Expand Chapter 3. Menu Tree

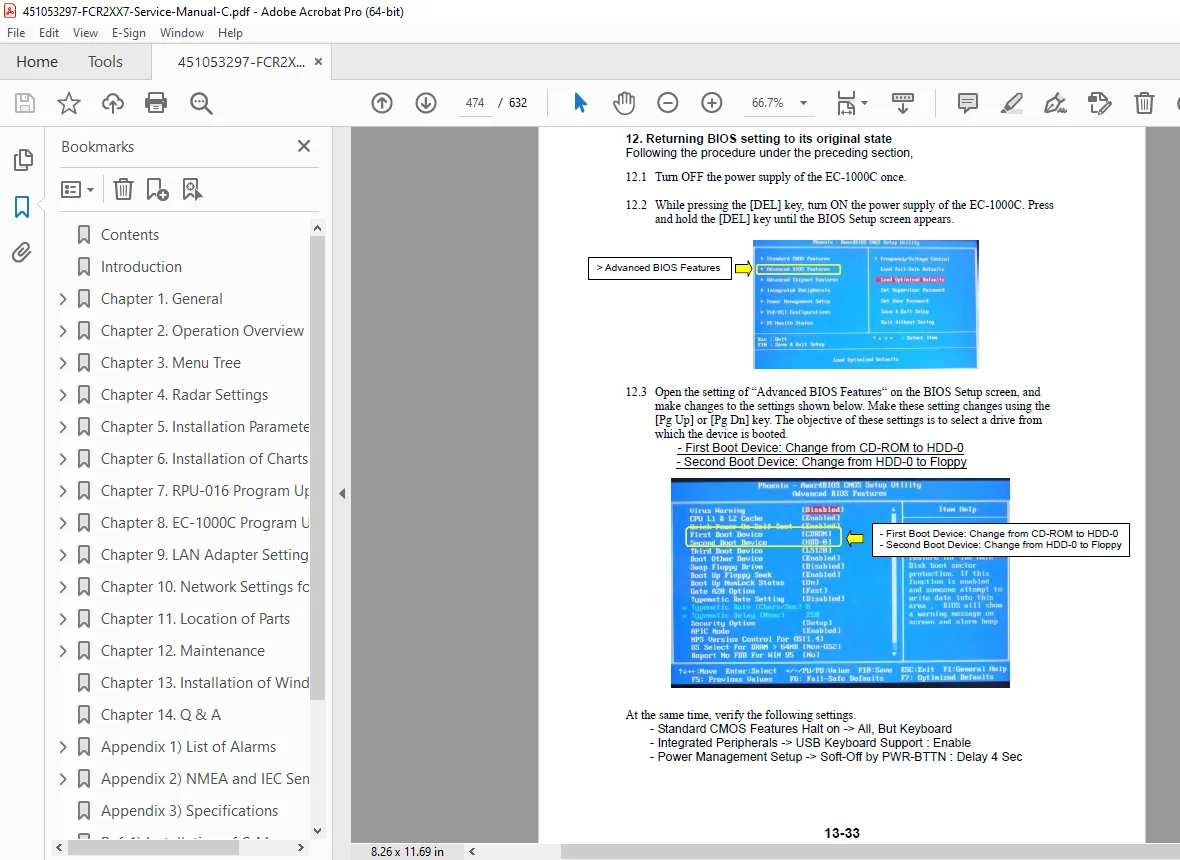63,363
